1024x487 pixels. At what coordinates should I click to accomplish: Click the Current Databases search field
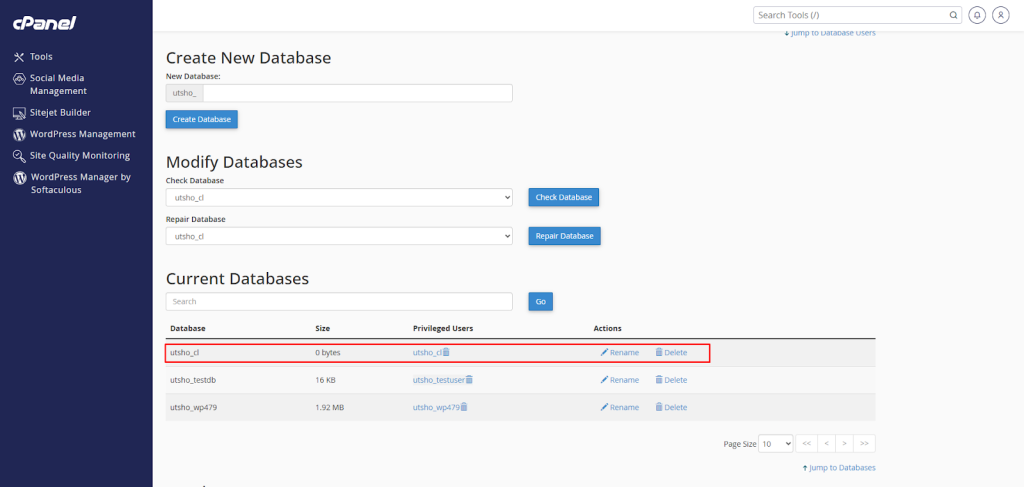(339, 301)
